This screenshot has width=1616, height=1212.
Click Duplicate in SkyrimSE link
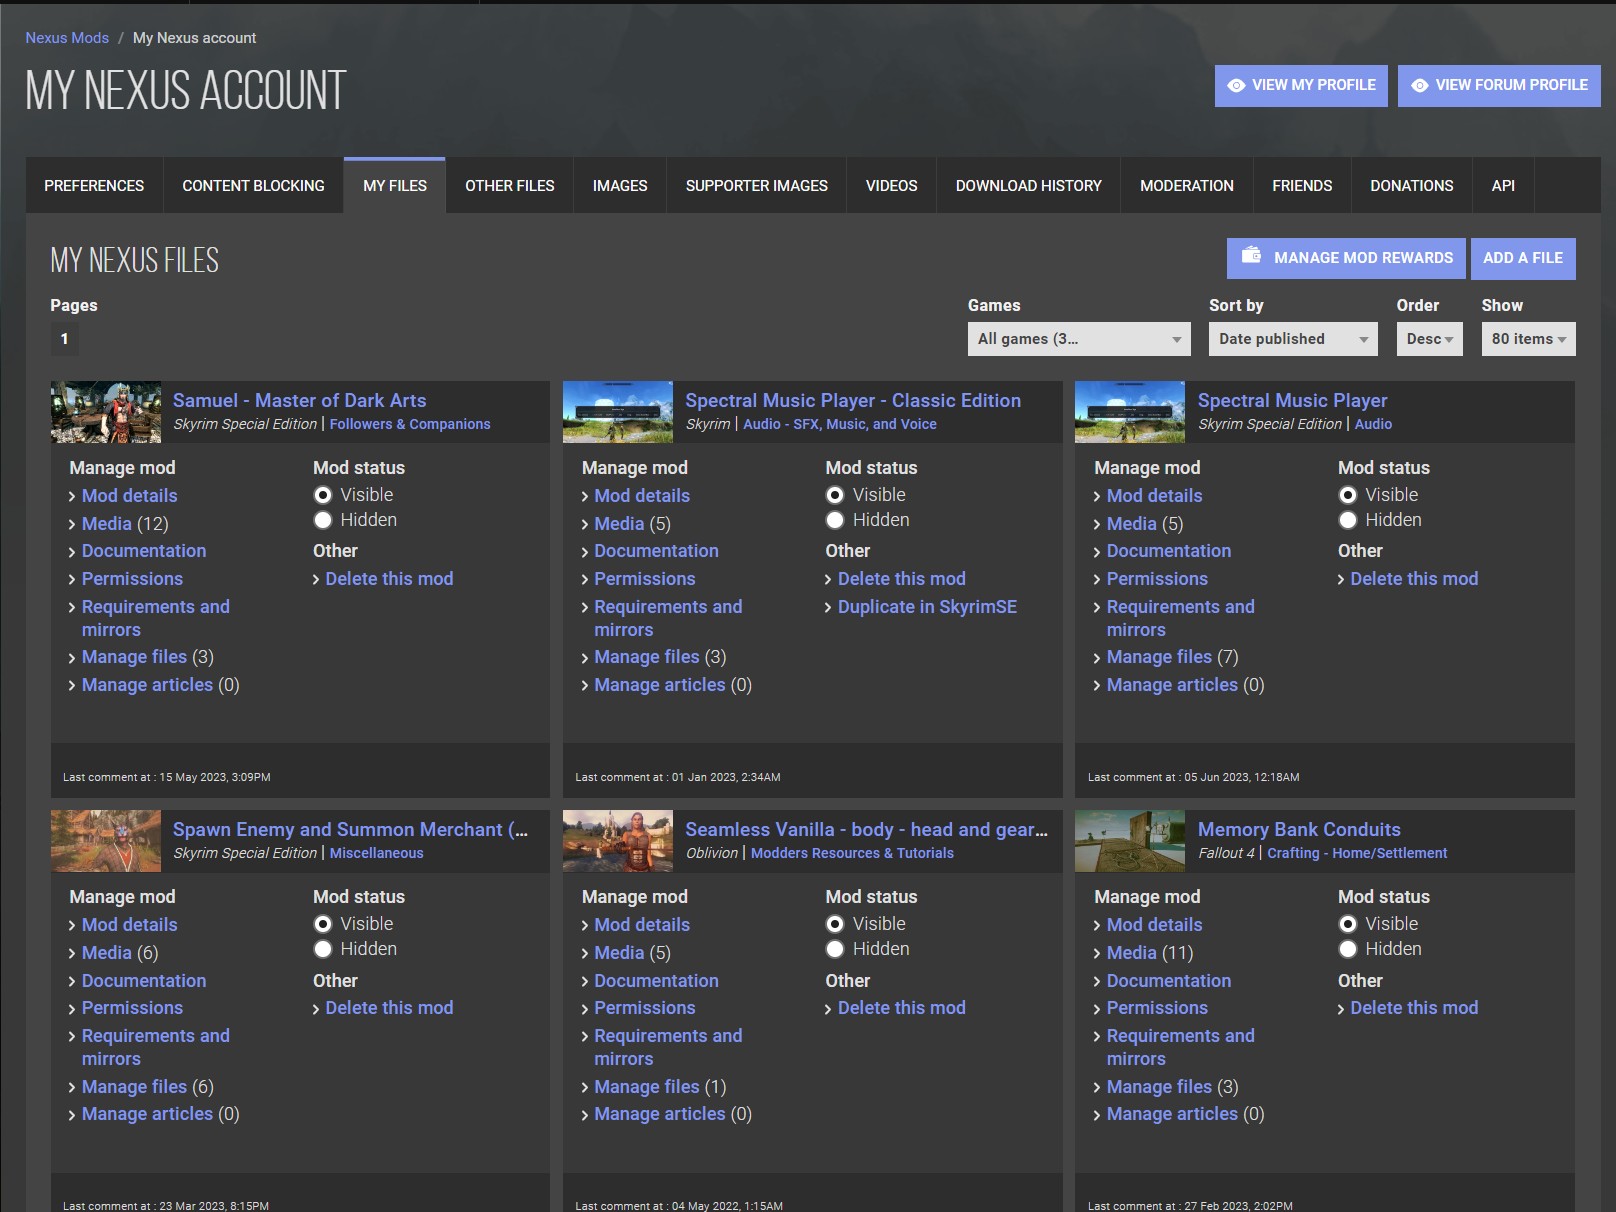[x=927, y=607]
